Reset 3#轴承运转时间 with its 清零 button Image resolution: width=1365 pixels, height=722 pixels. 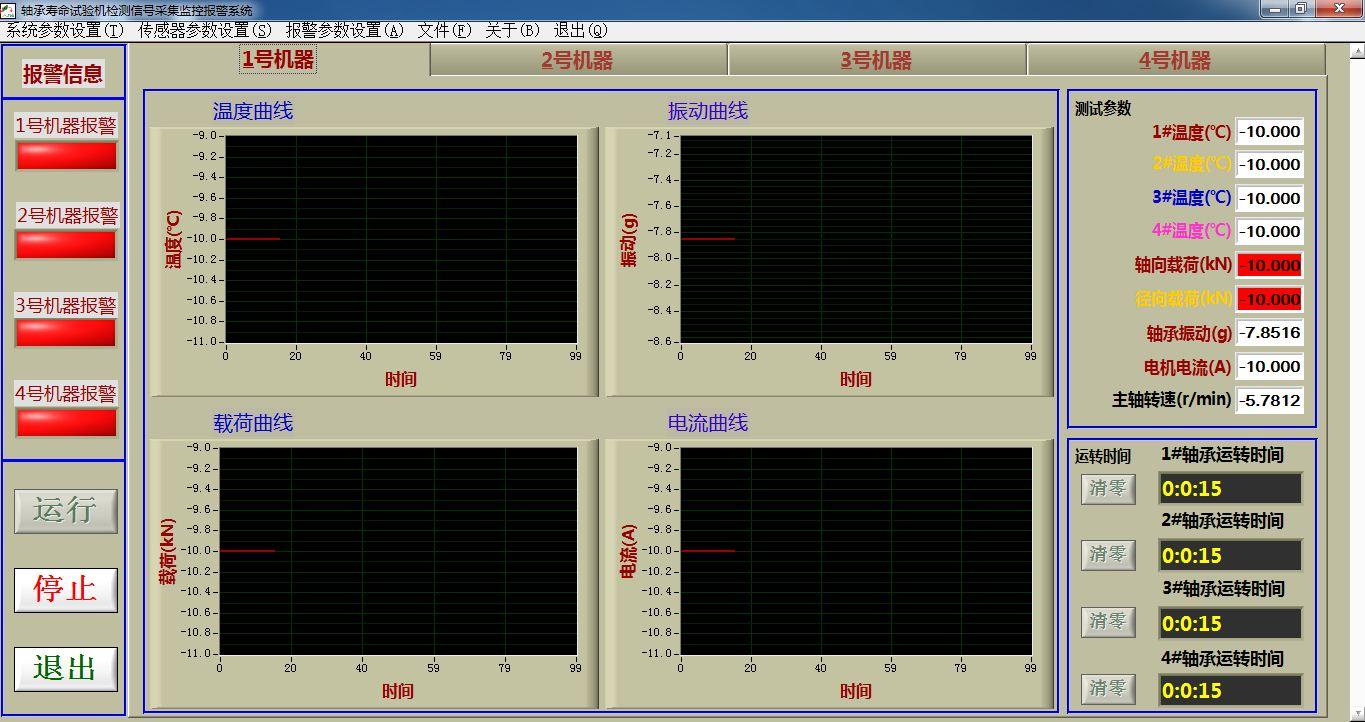[x=1108, y=621]
